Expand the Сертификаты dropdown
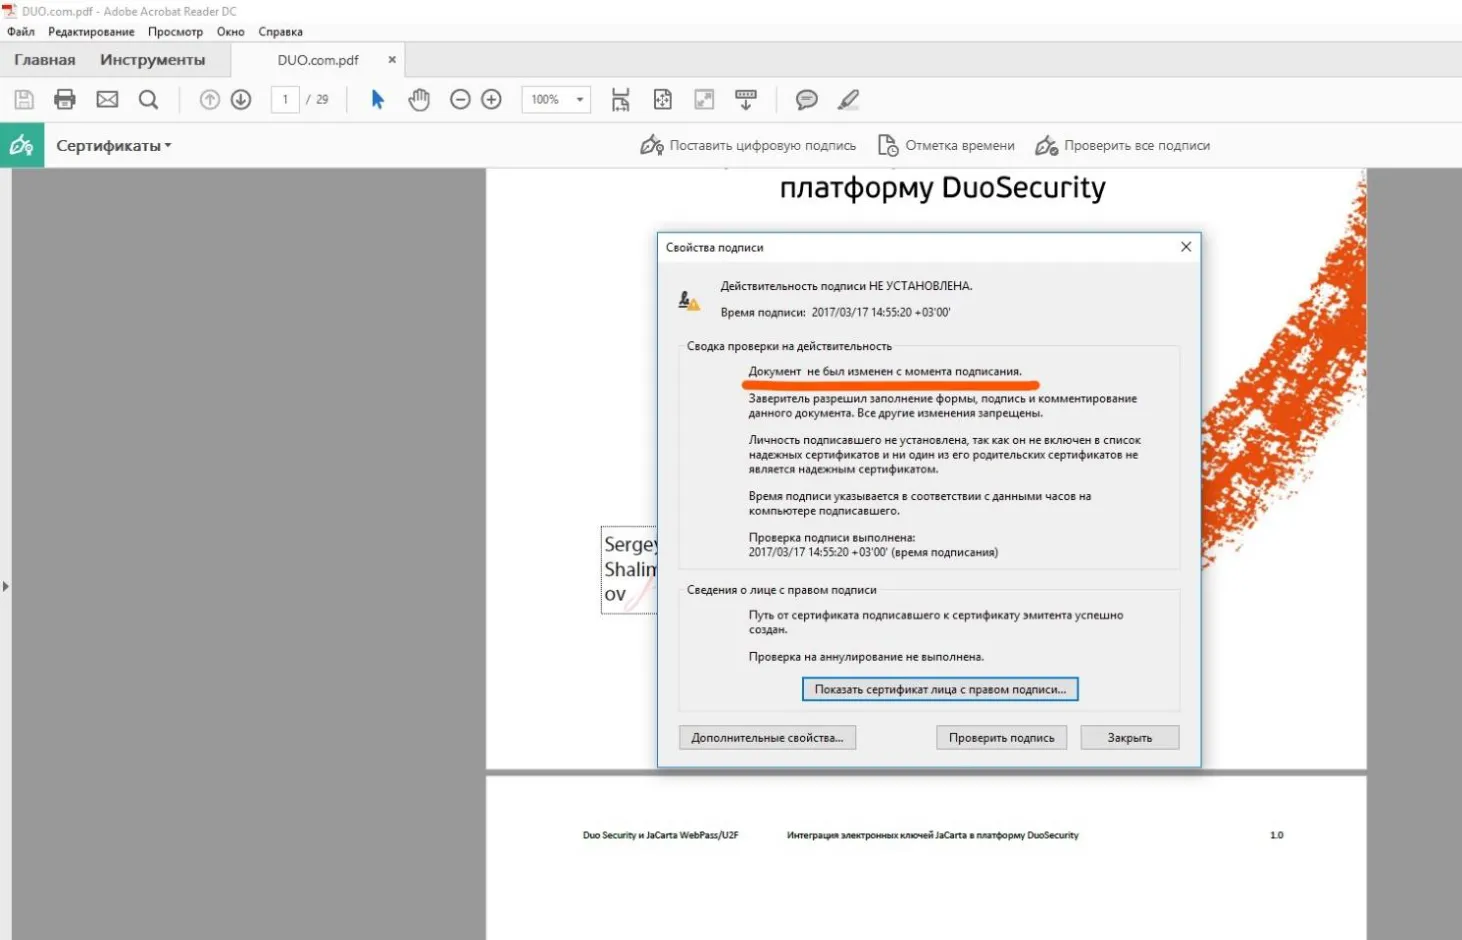This screenshot has height=940, width=1462. click(114, 145)
